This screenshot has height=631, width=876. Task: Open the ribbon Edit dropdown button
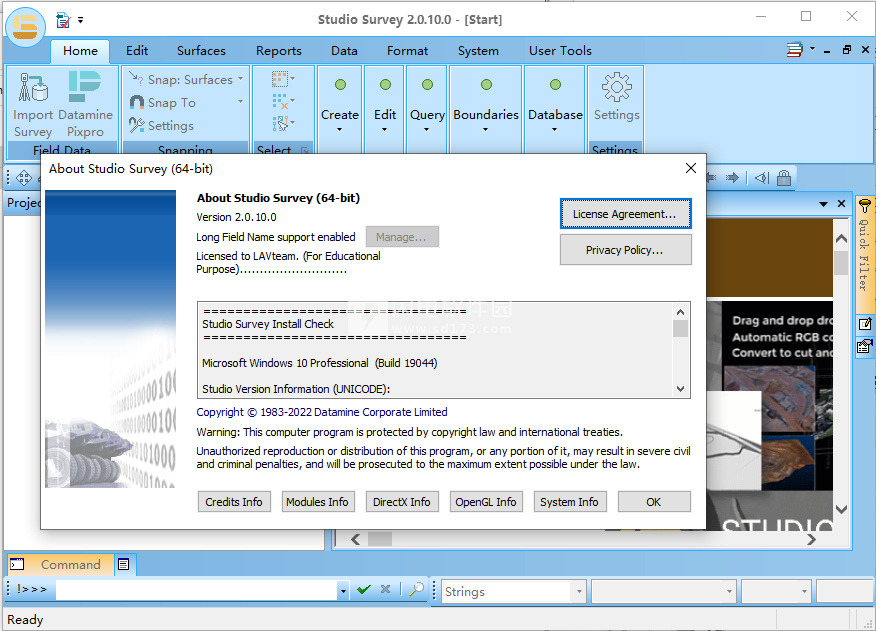(x=384, y=106)
